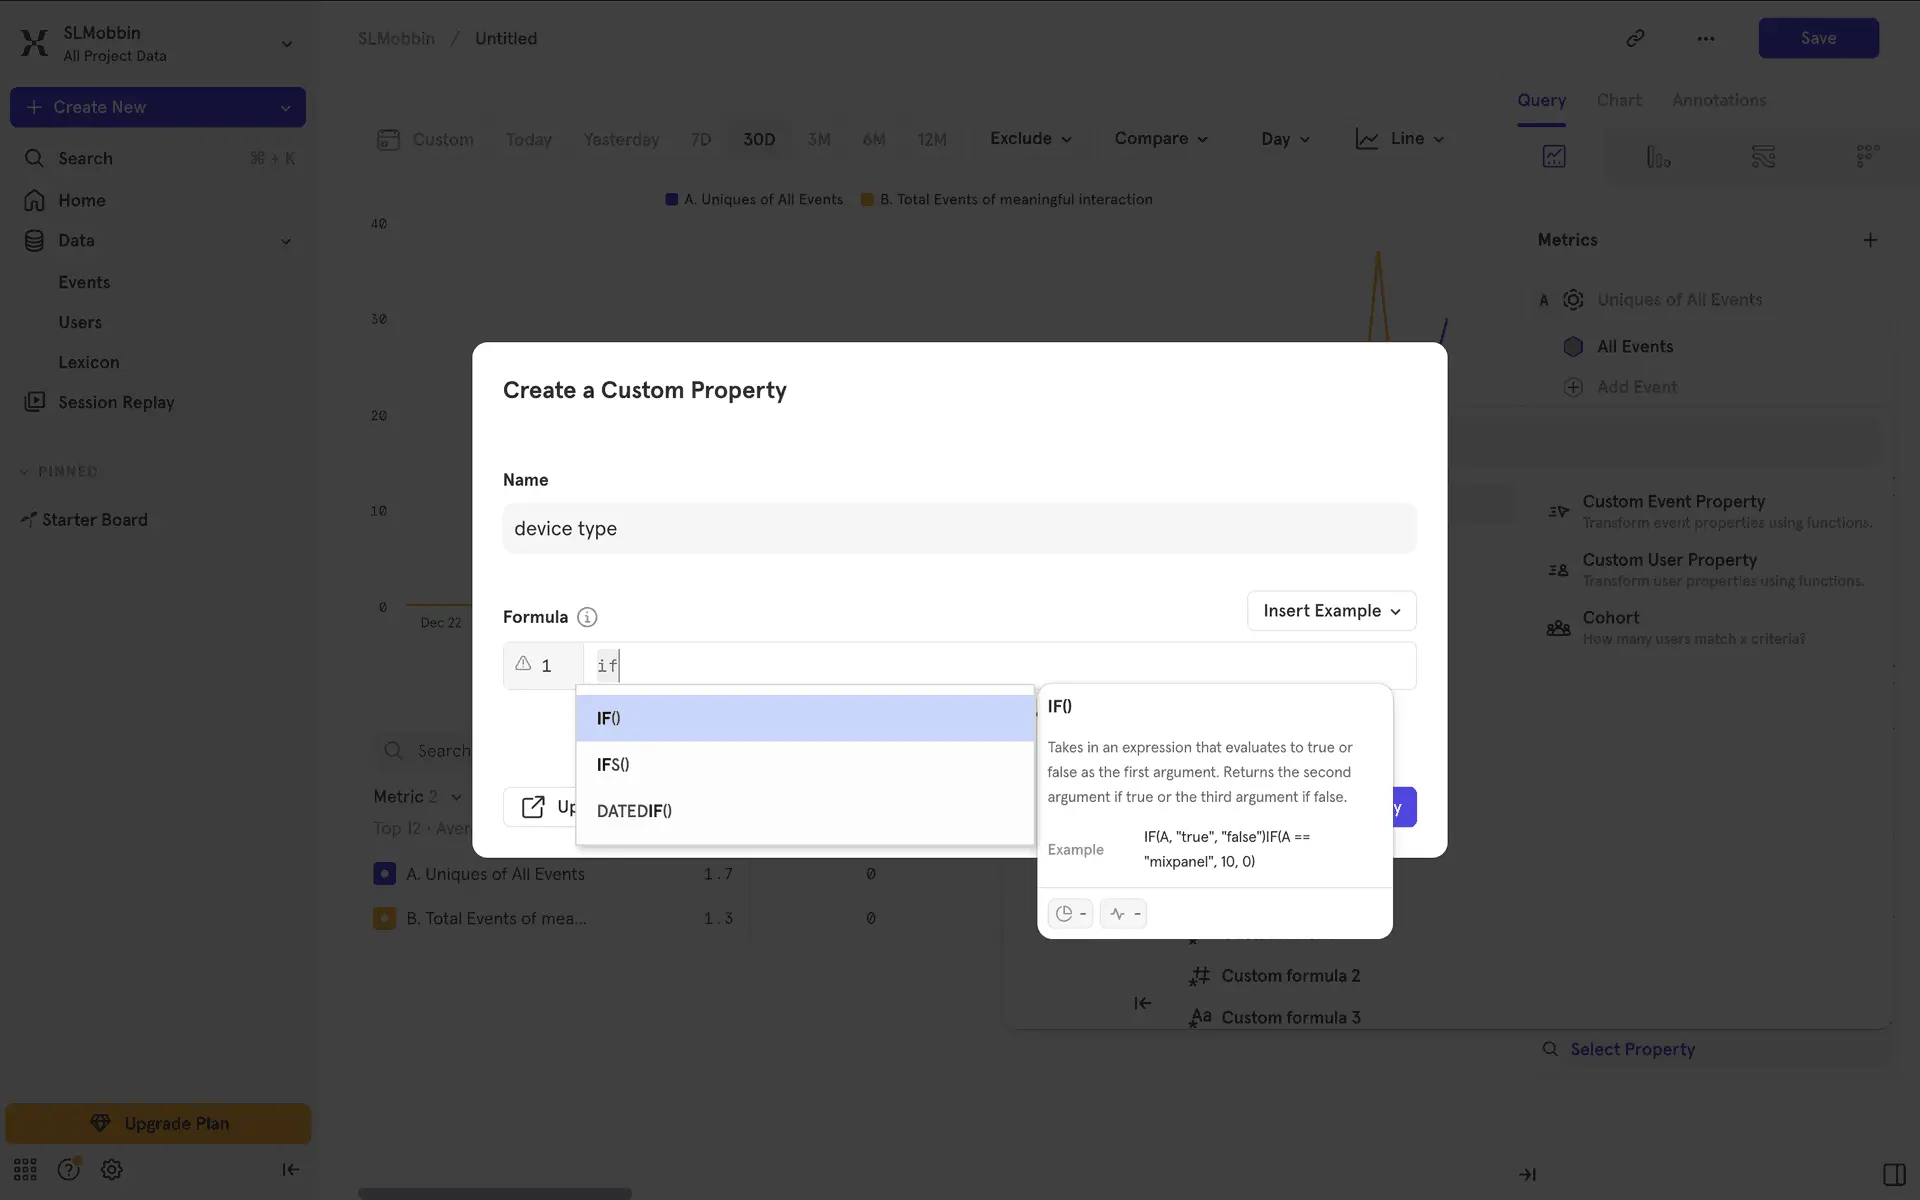Copy link with the link icon
Screen dimensions: 1920x1200
pyautogui.click(x=1635, y=38)
